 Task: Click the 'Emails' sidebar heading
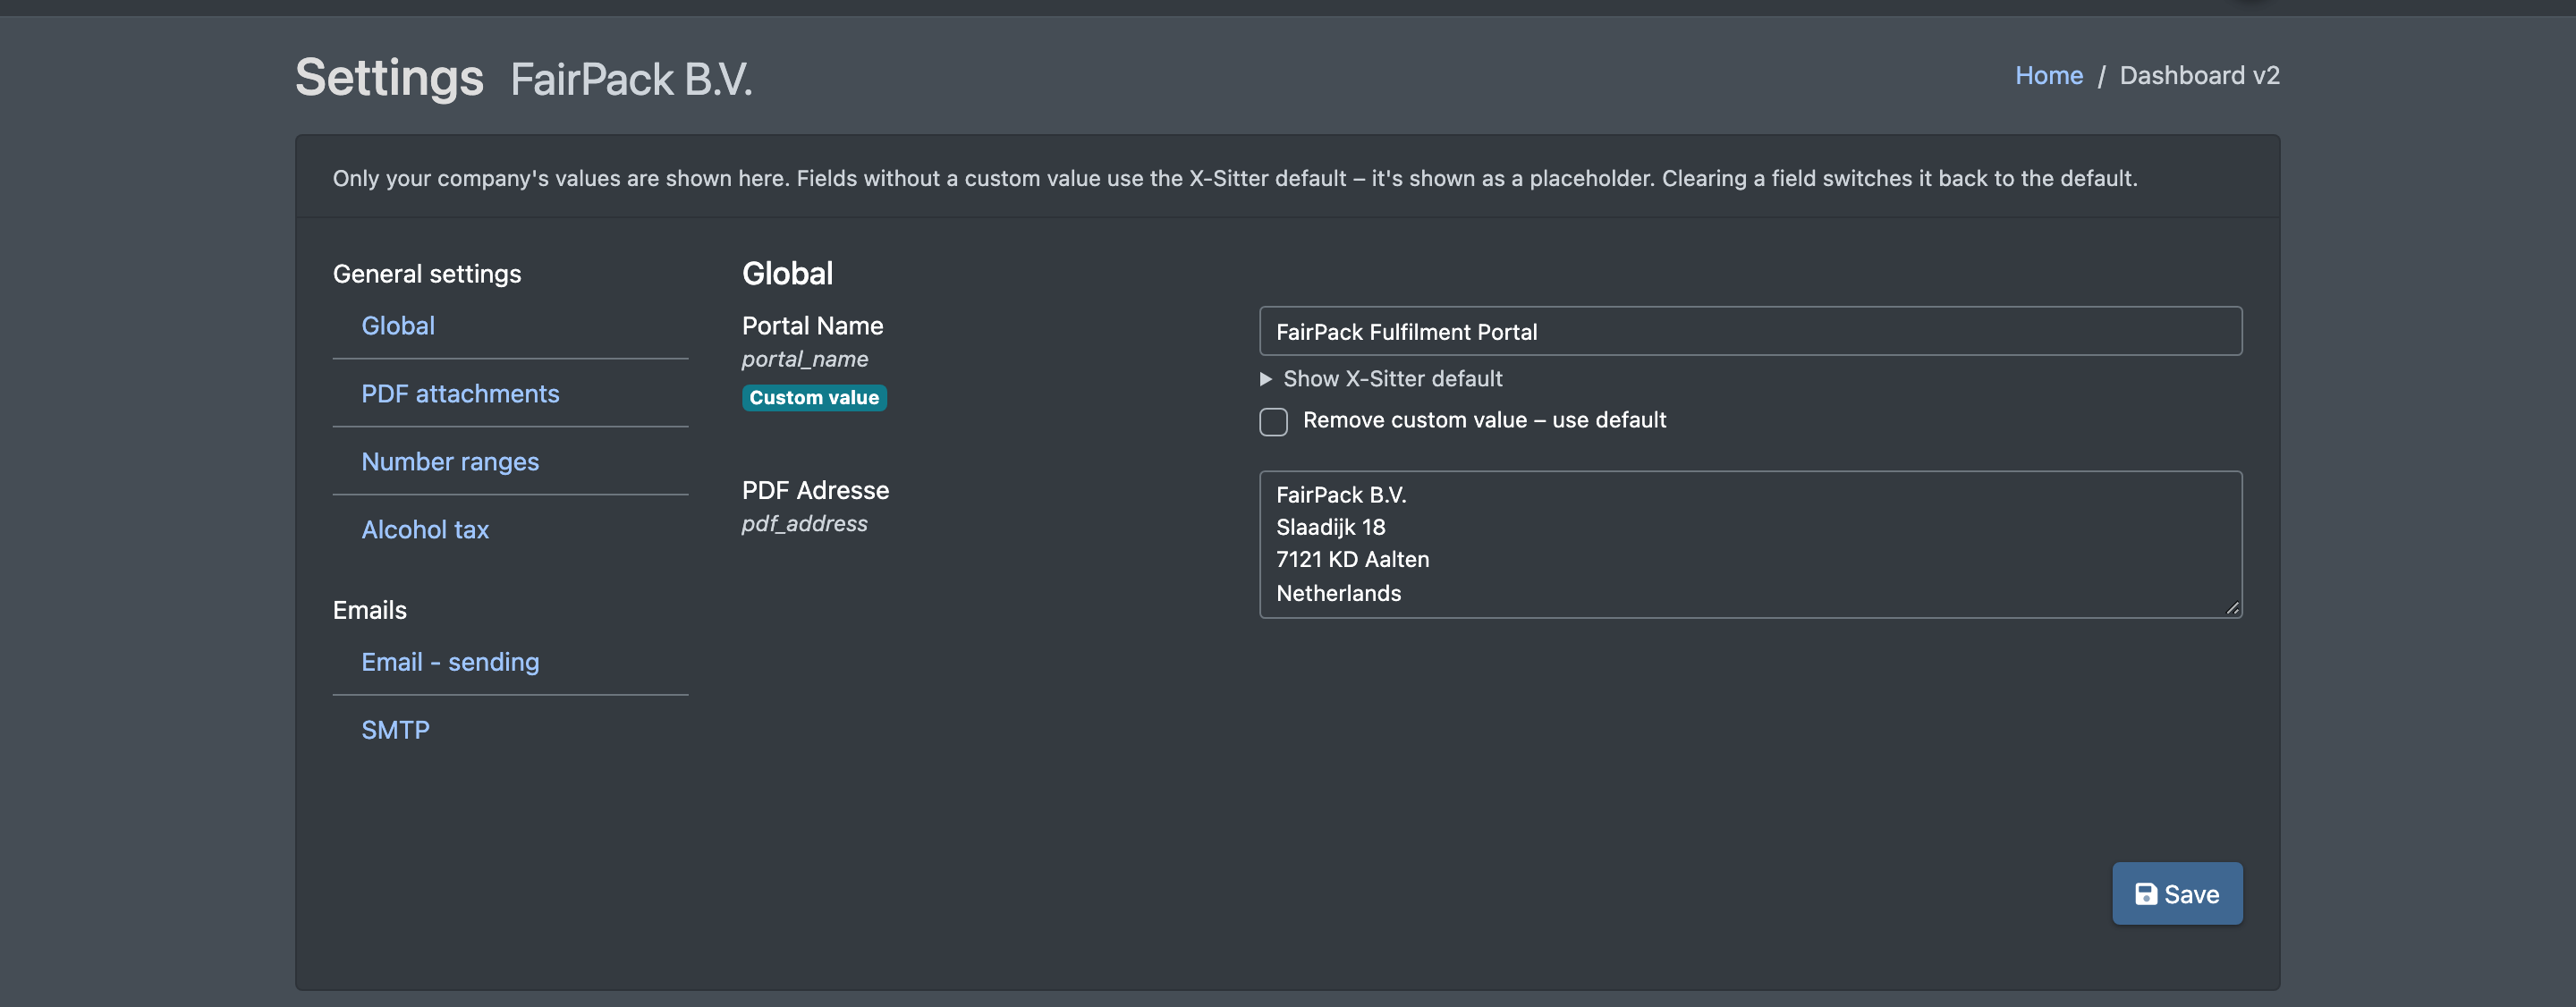[370, 609]
